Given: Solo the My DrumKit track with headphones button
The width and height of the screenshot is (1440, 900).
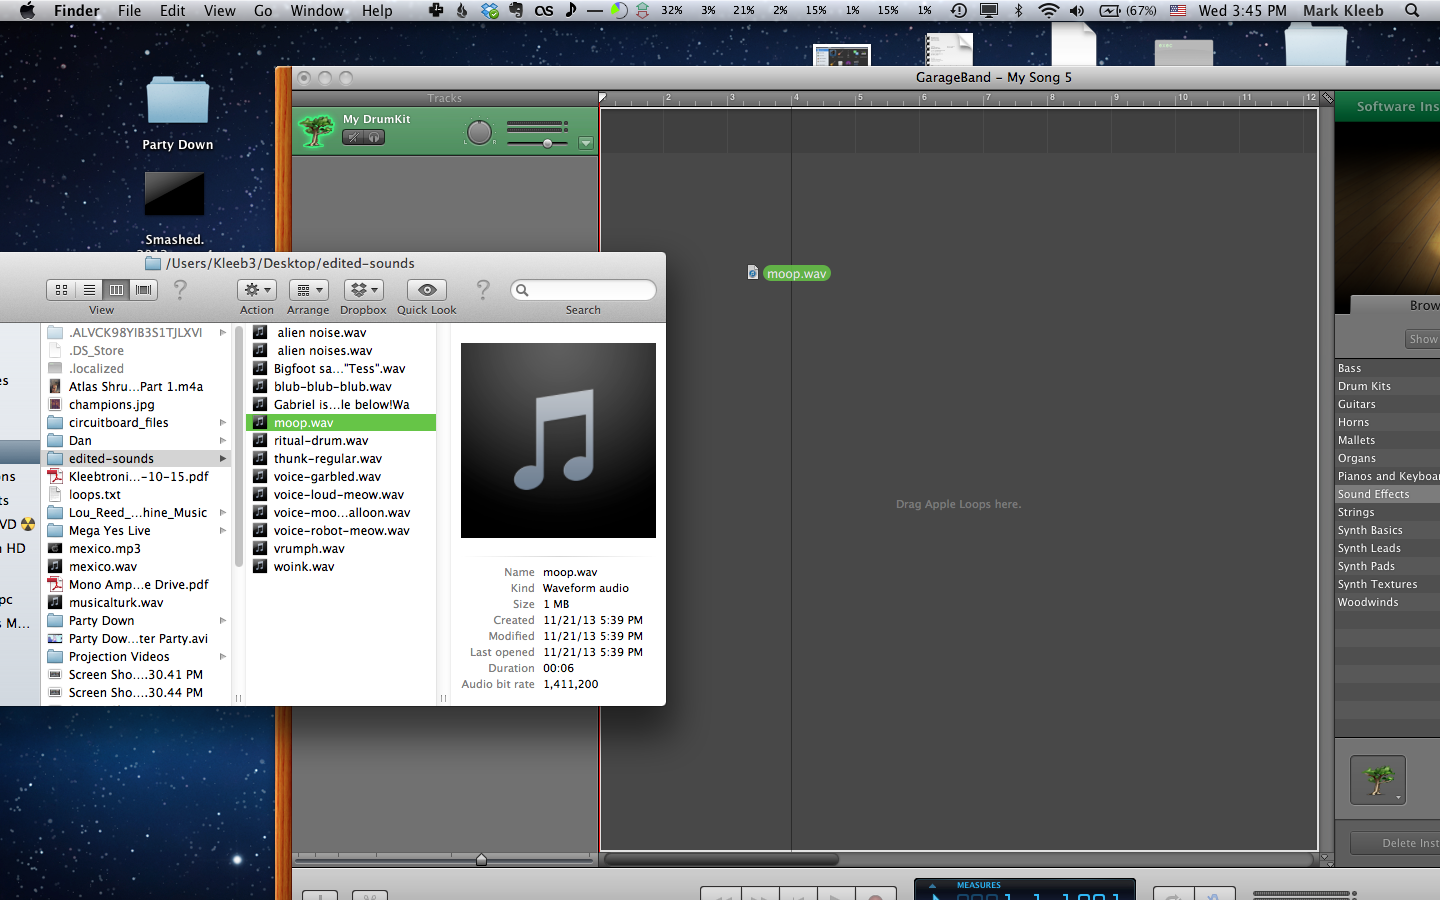Looking at the screenshot, I should tap(374, 137).
